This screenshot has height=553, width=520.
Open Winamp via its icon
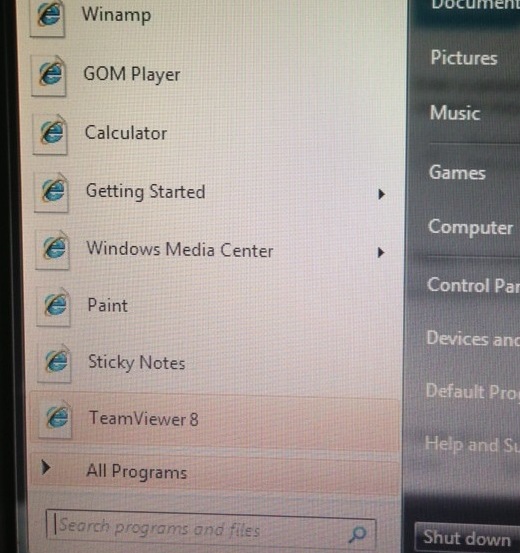click(x=48, y=17)
